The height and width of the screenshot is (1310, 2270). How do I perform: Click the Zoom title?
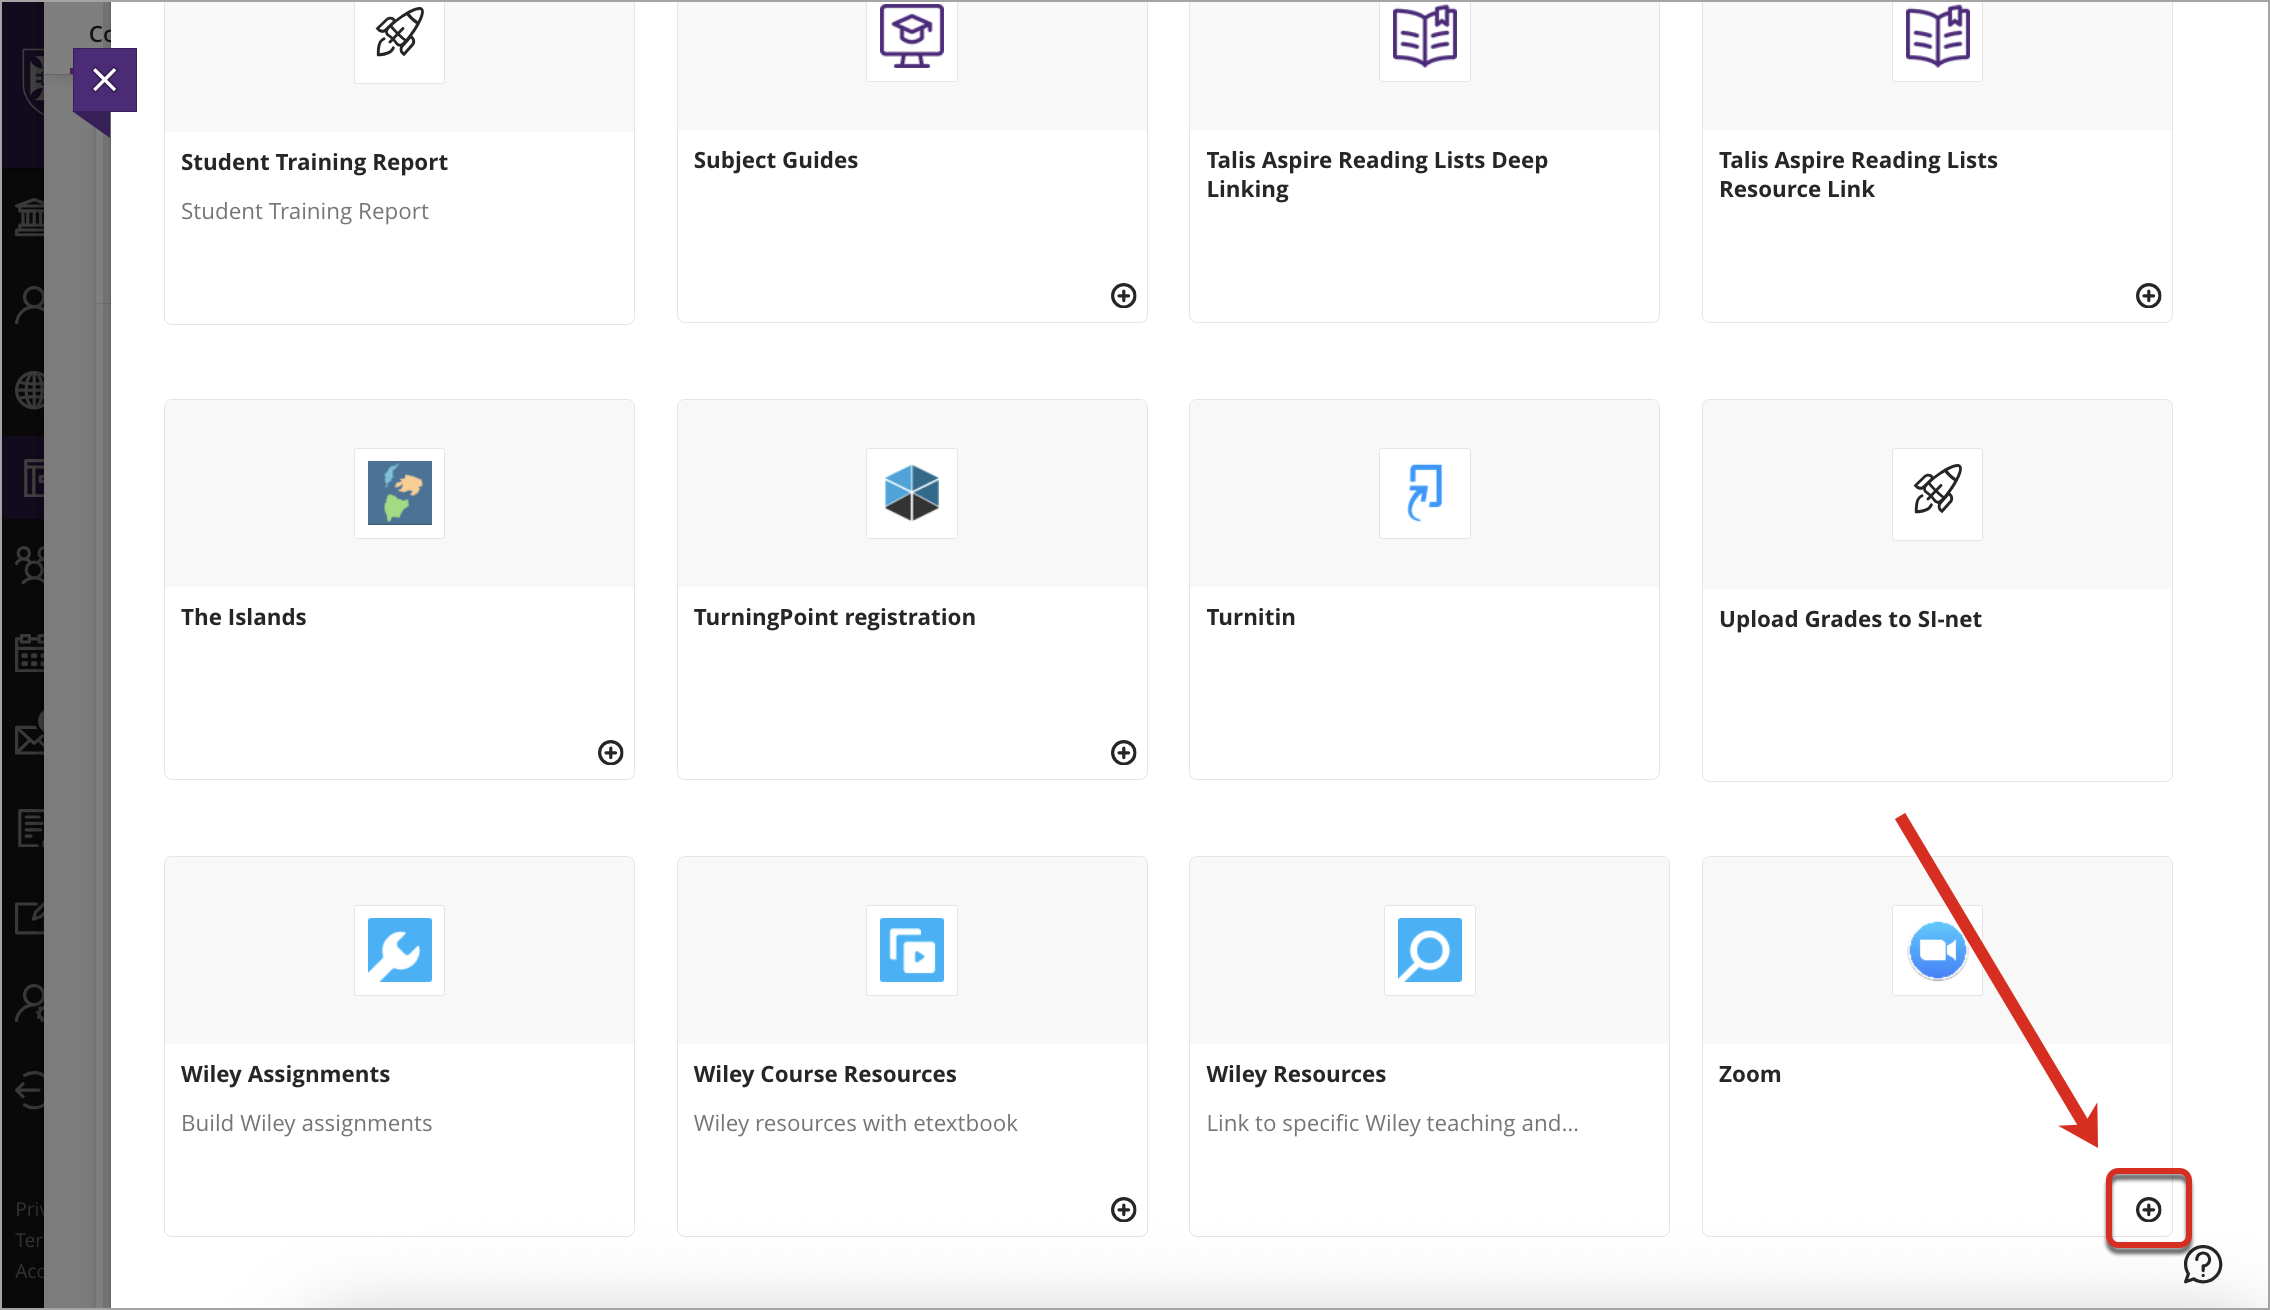pos(1750,1074)
